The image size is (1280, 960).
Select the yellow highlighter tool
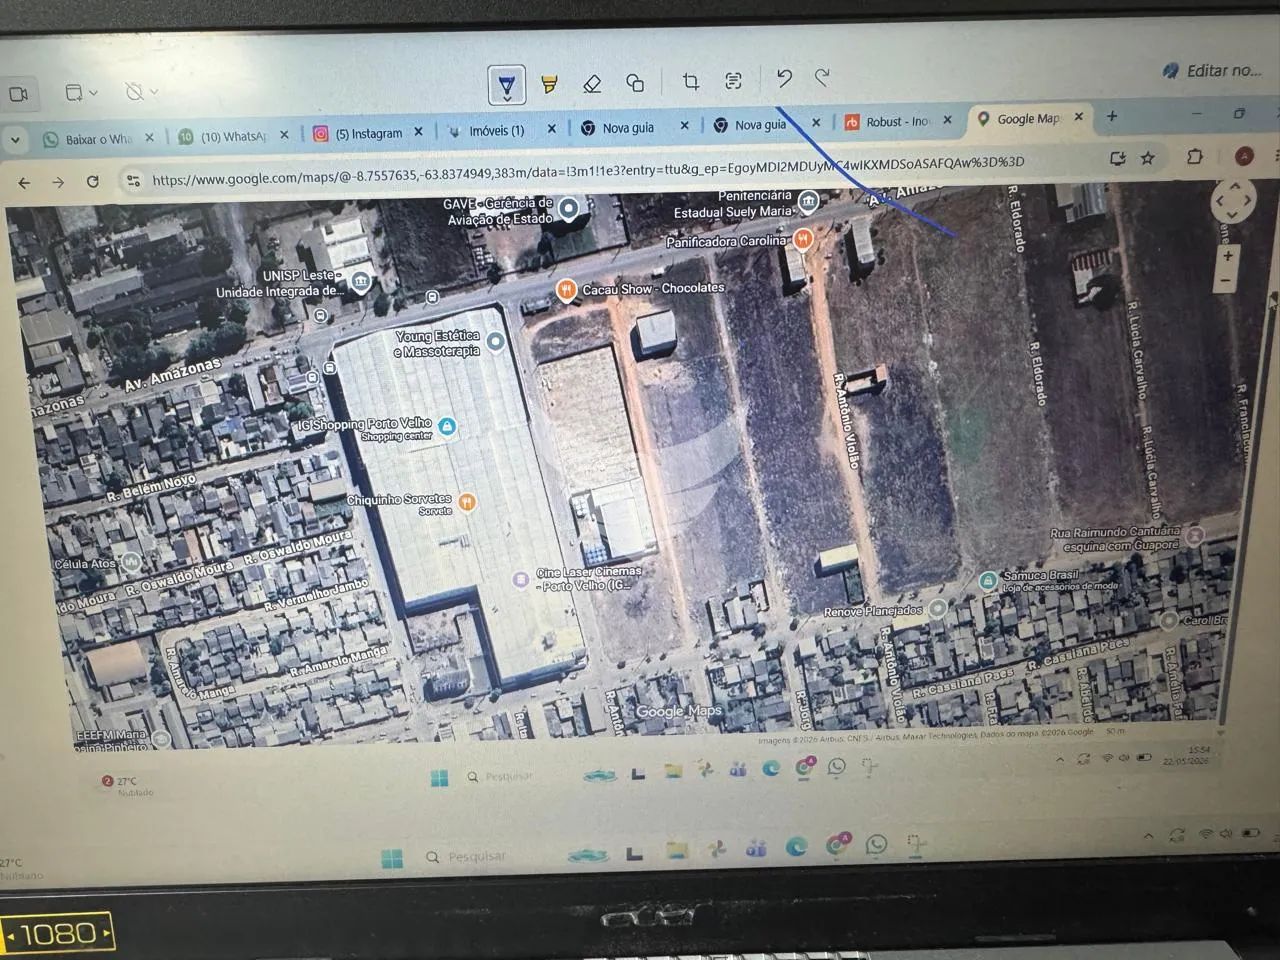tap(549, 84)
